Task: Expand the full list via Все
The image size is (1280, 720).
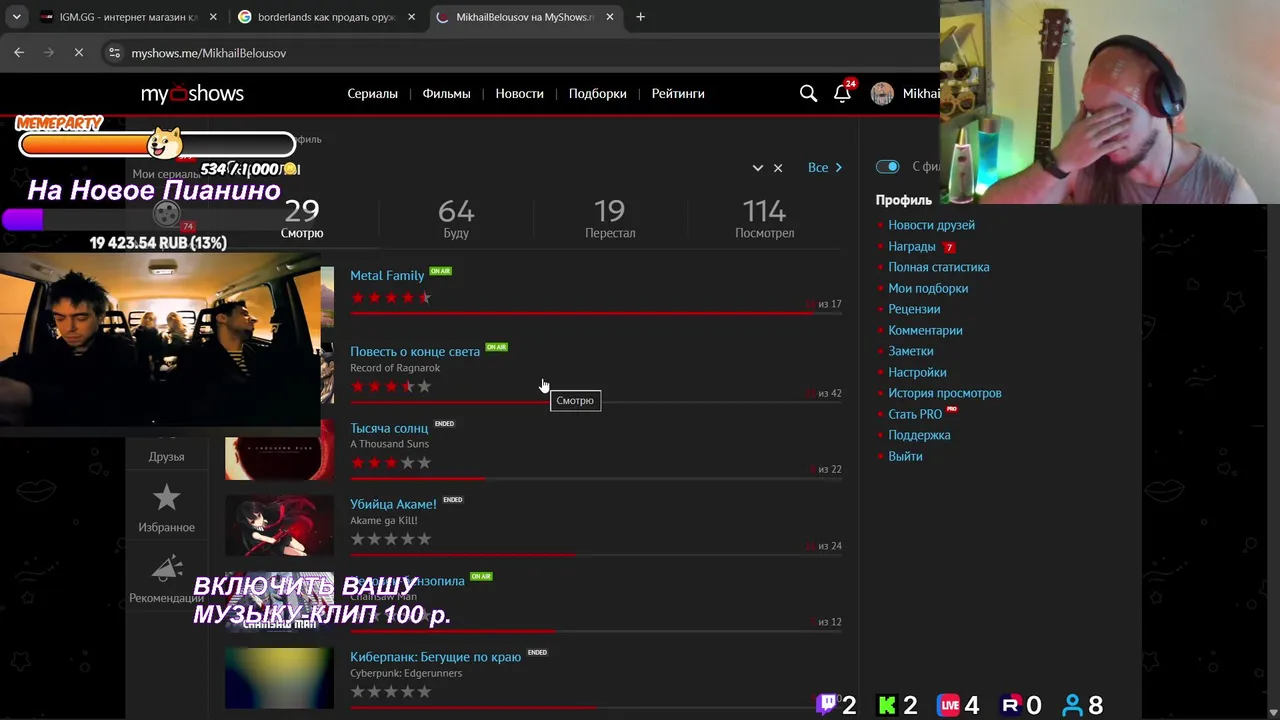Action: point(825,168)
